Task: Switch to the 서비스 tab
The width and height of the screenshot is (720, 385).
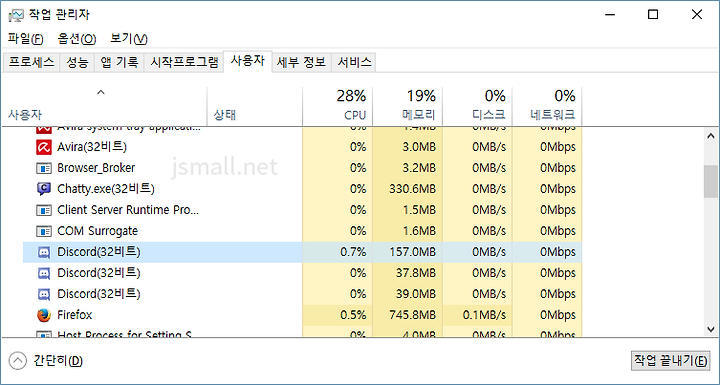Action: pos(354,62)
